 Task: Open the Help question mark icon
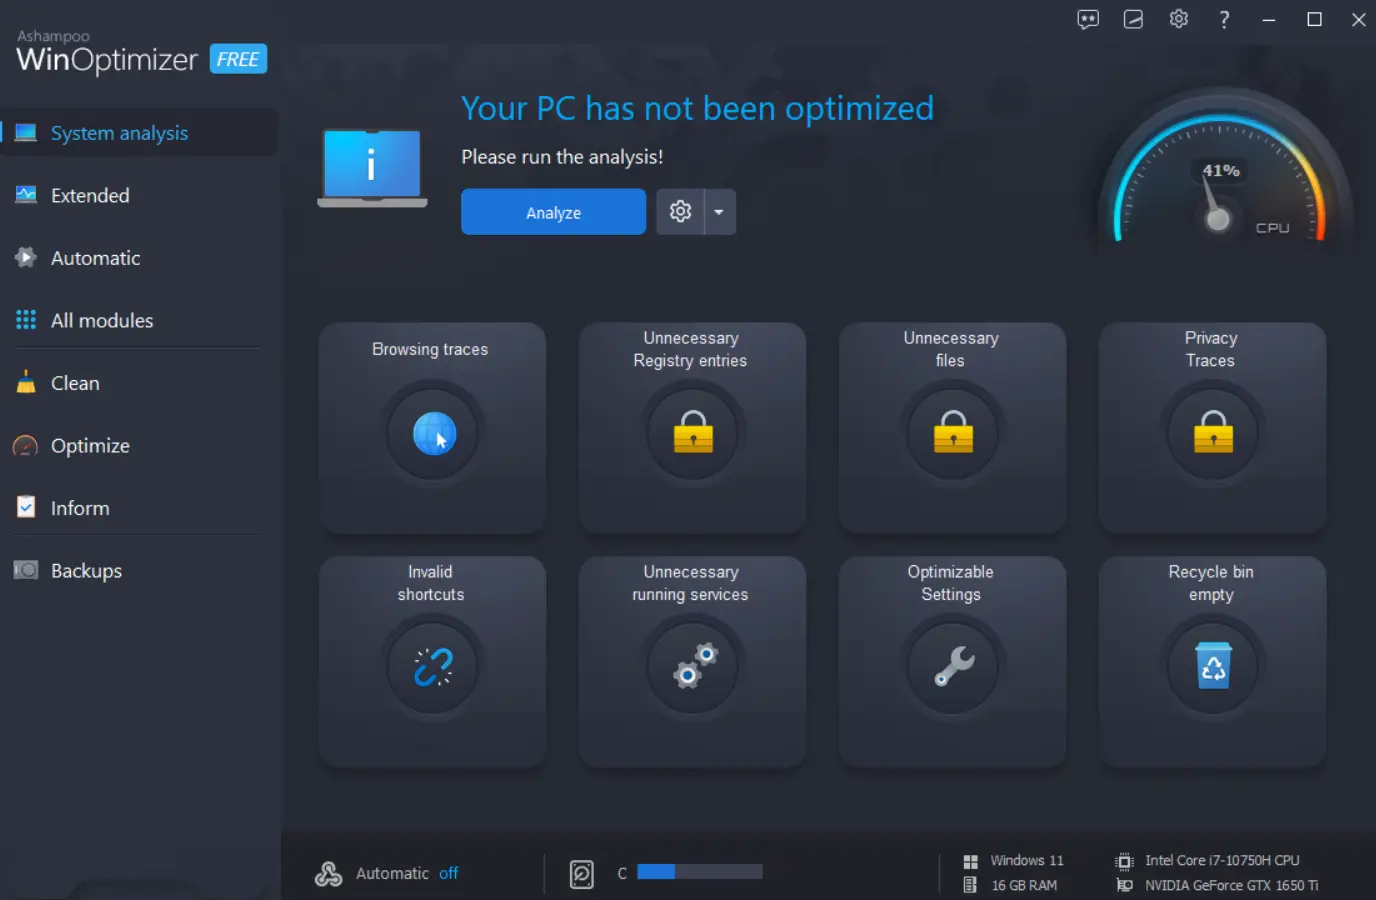(x=1223, y=19)
